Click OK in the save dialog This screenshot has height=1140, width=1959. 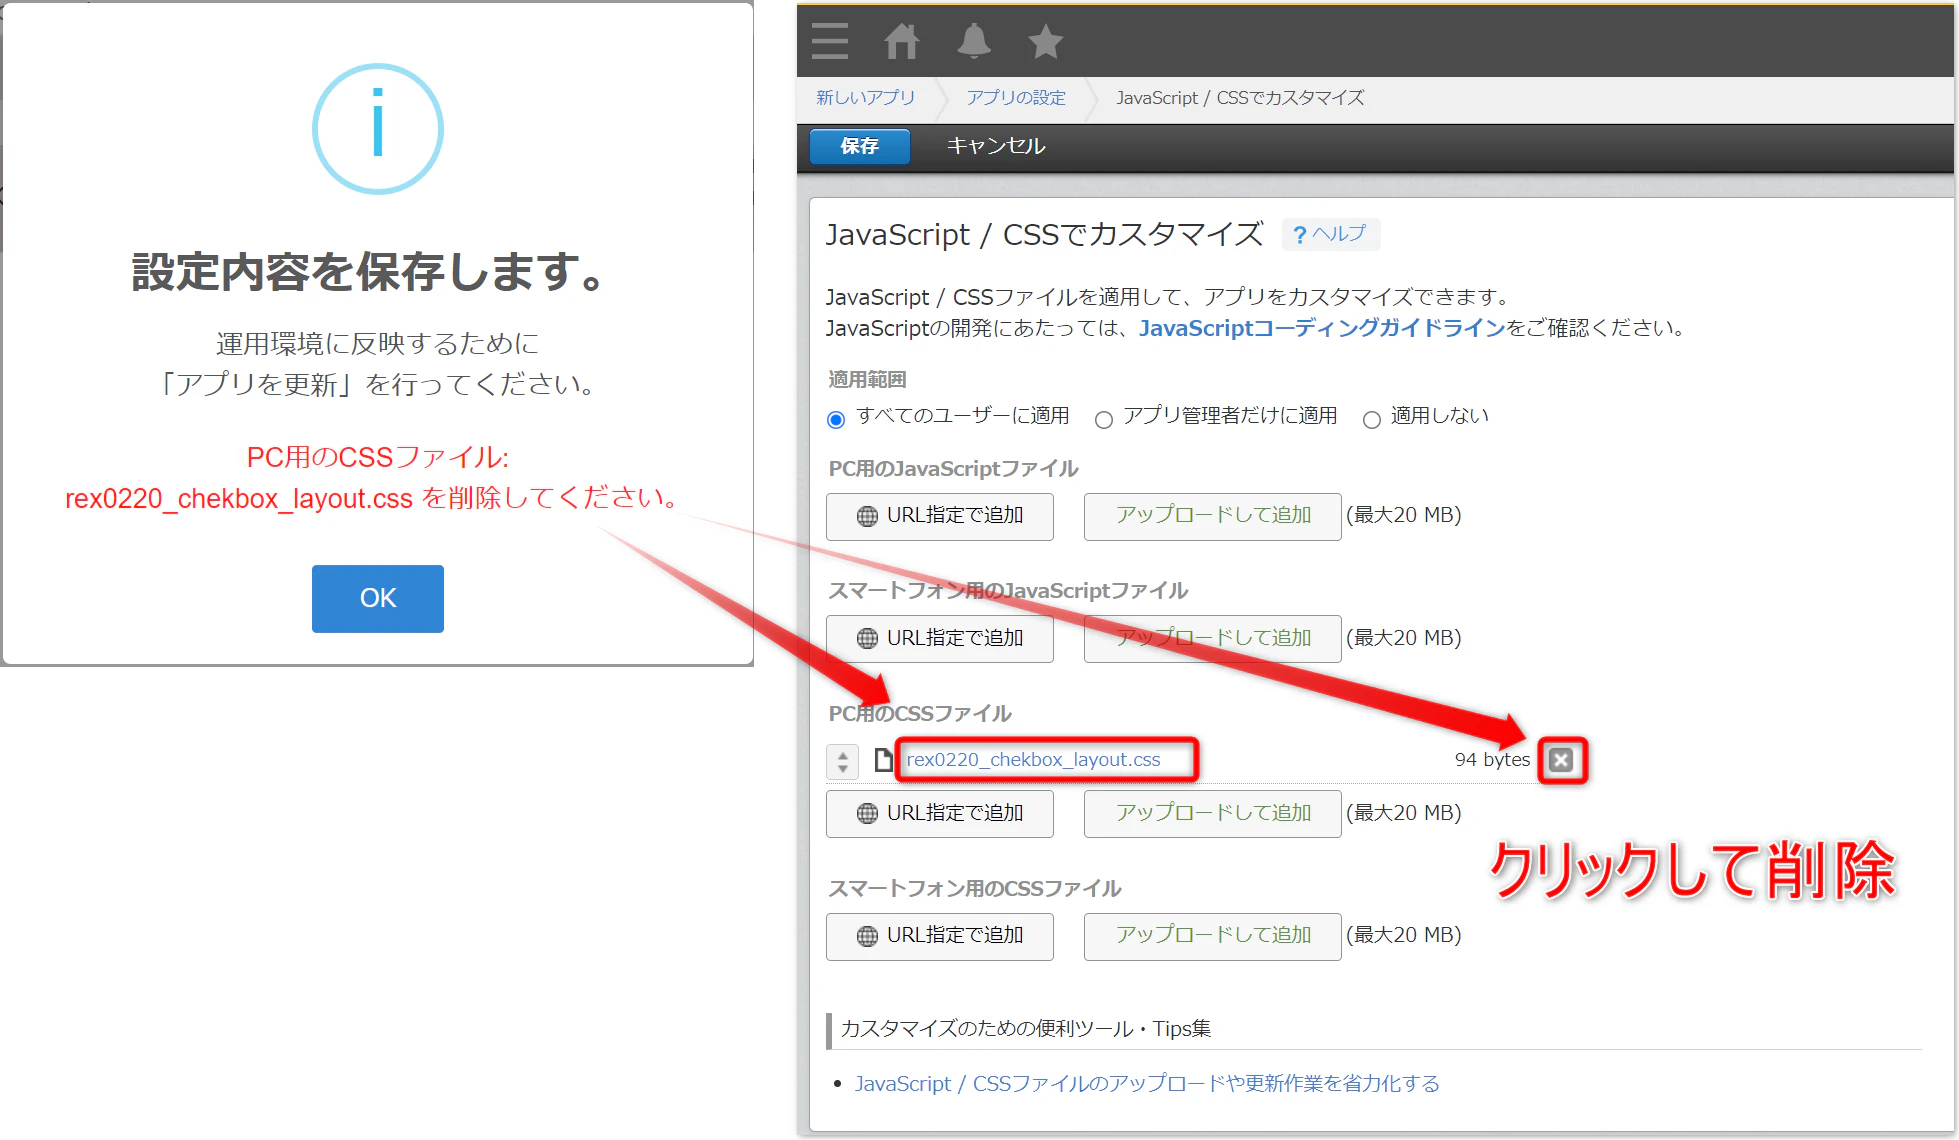378,598
